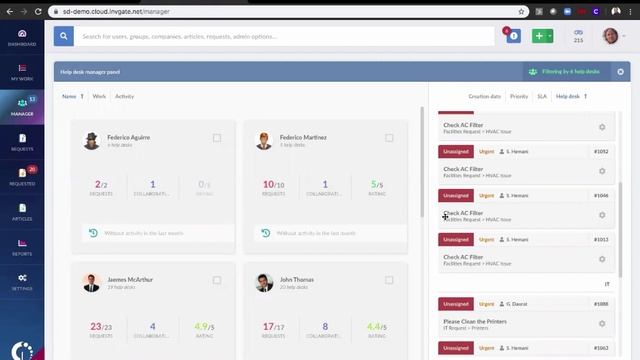Open gear options for request #1046

coord(602,215)
